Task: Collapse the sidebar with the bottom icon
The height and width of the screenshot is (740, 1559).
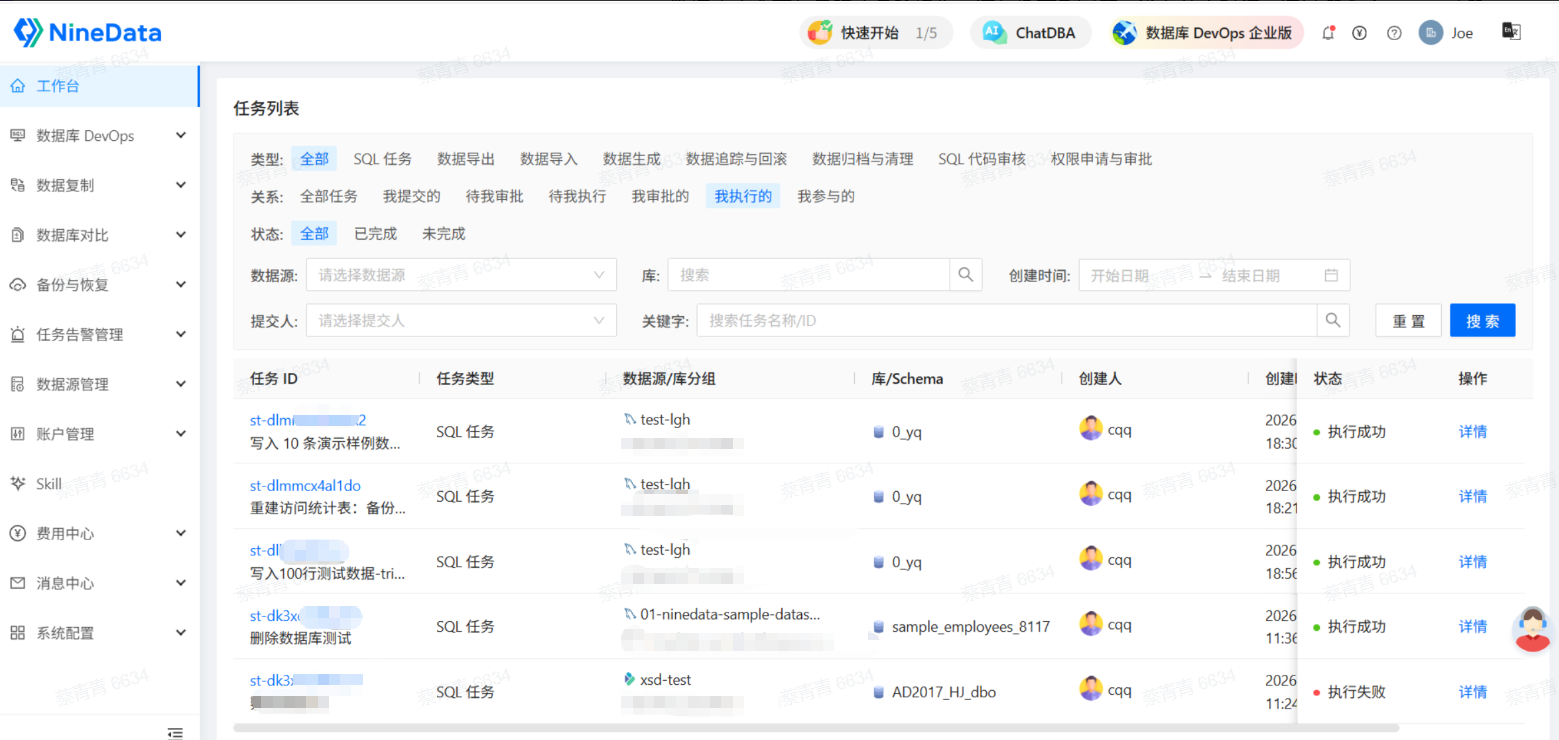Action: (x=175, y=733)
